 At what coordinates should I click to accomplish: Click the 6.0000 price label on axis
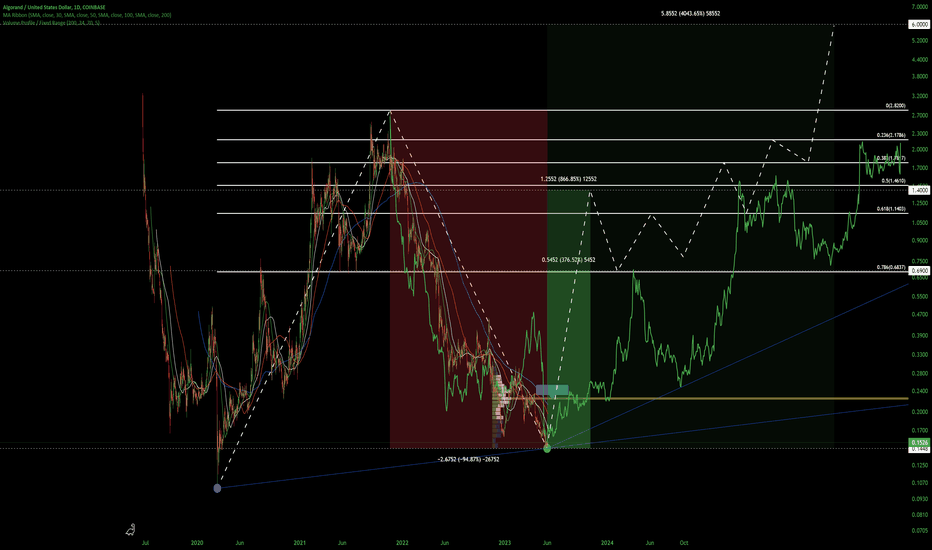click(x=919, y=24)
